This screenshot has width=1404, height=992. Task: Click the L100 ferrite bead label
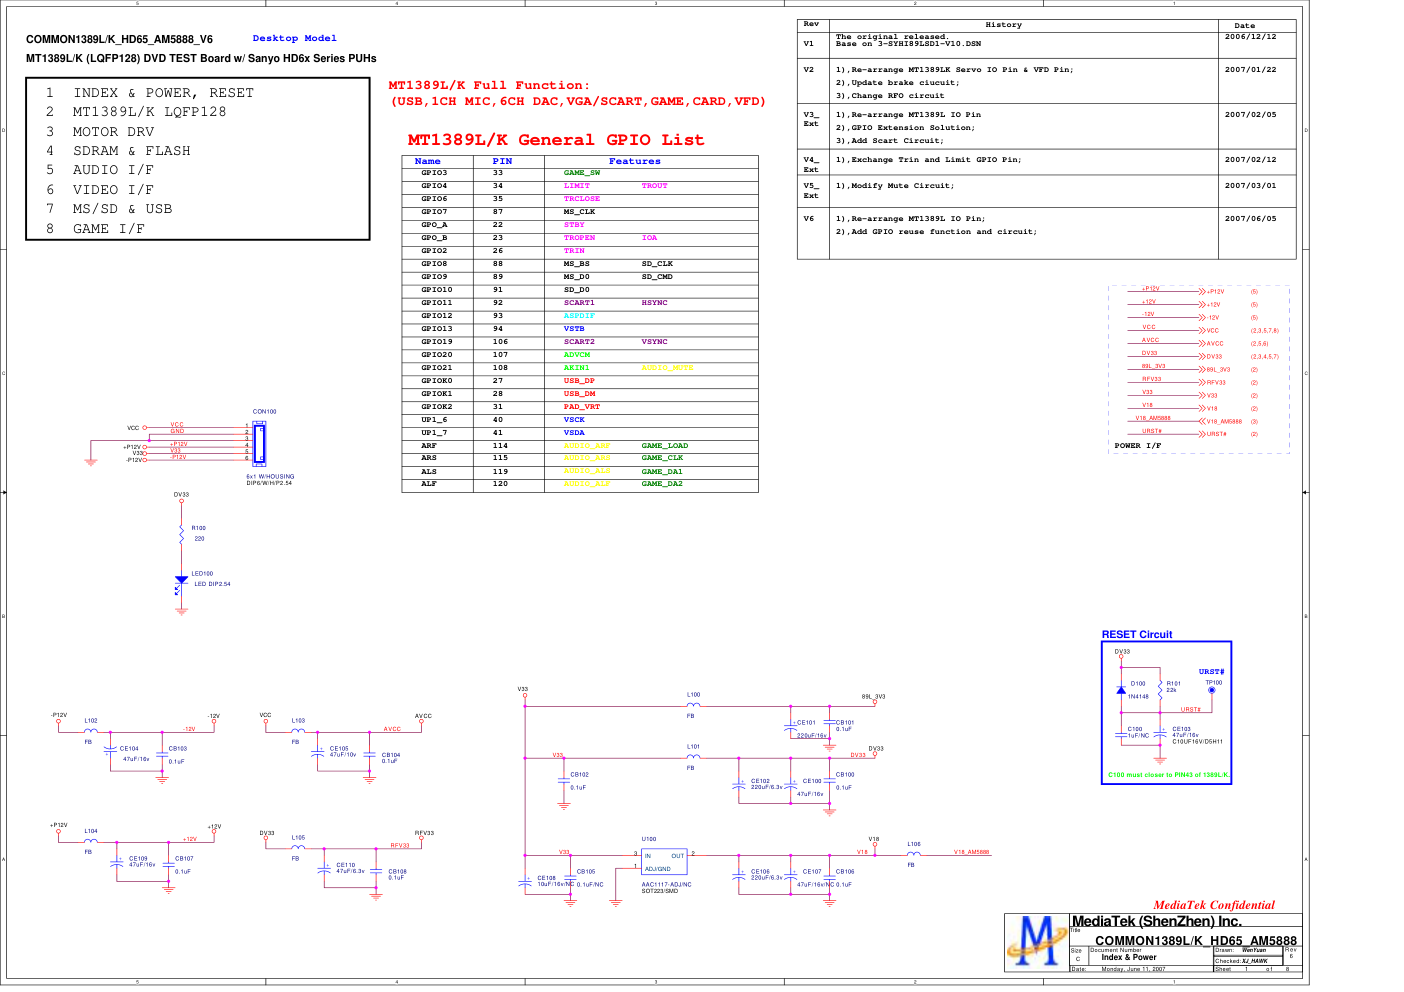(x=693, y=695)
